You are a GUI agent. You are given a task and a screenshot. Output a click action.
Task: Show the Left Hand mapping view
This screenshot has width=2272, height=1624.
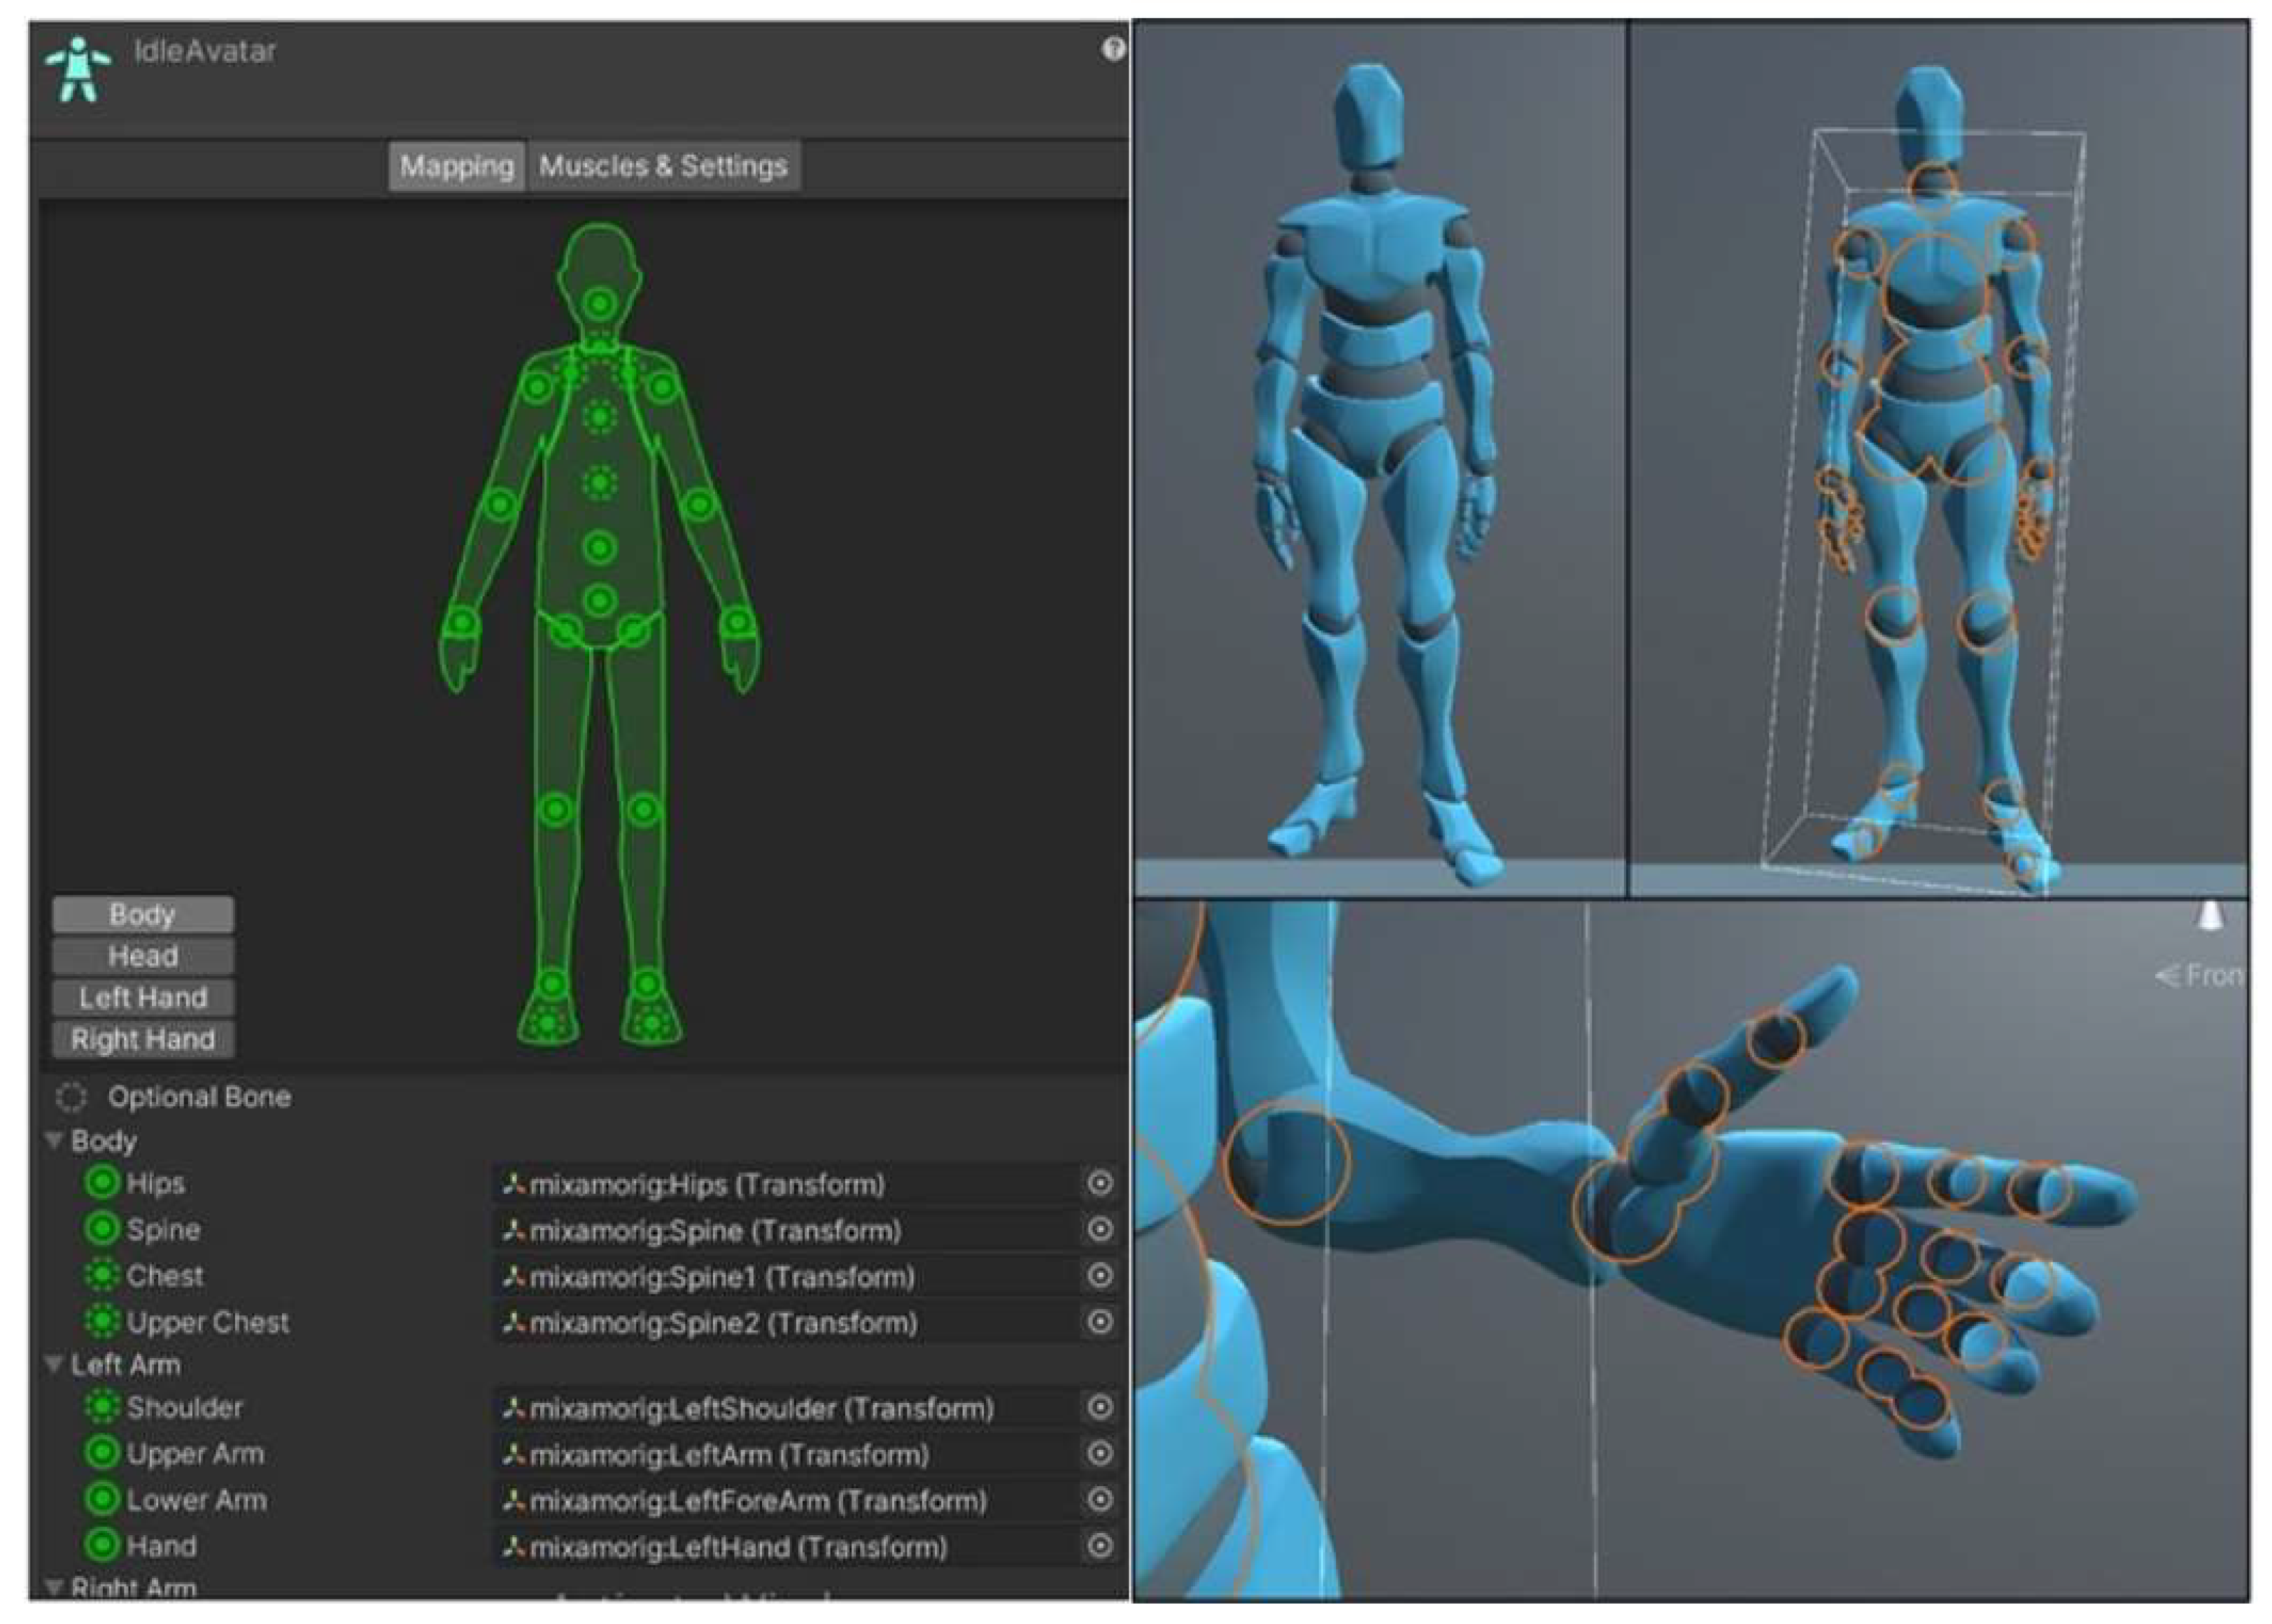143,997
